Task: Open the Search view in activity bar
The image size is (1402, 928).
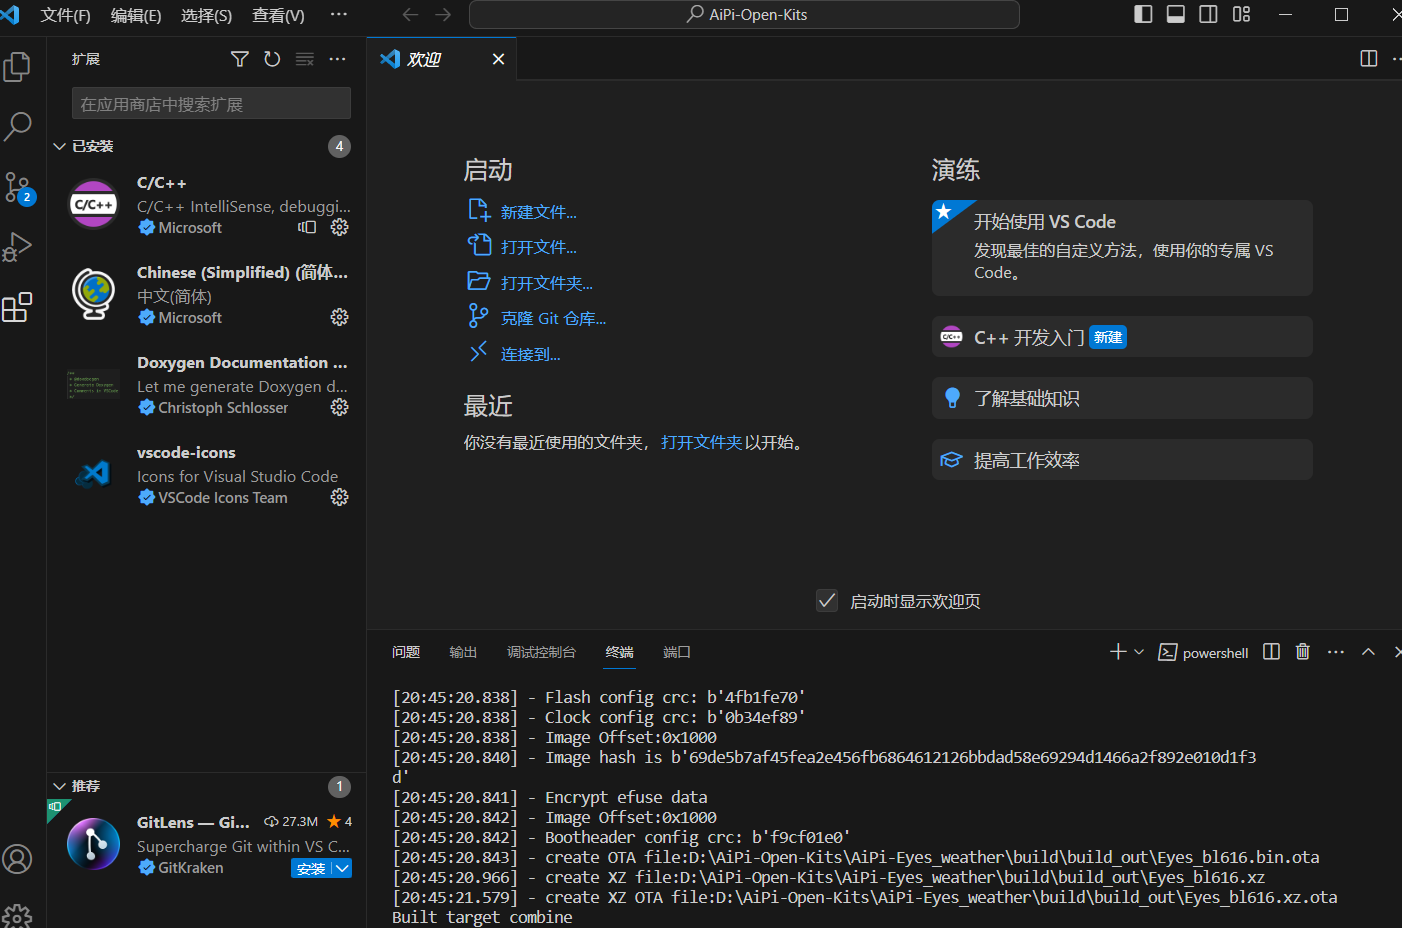Action: pyautogui.click(x=17, y=126)
